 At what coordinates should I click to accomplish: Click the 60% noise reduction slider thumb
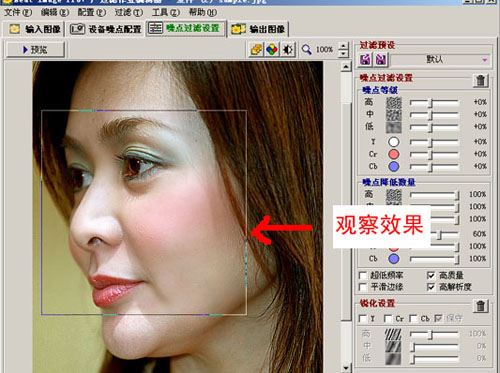click(439, 235)
